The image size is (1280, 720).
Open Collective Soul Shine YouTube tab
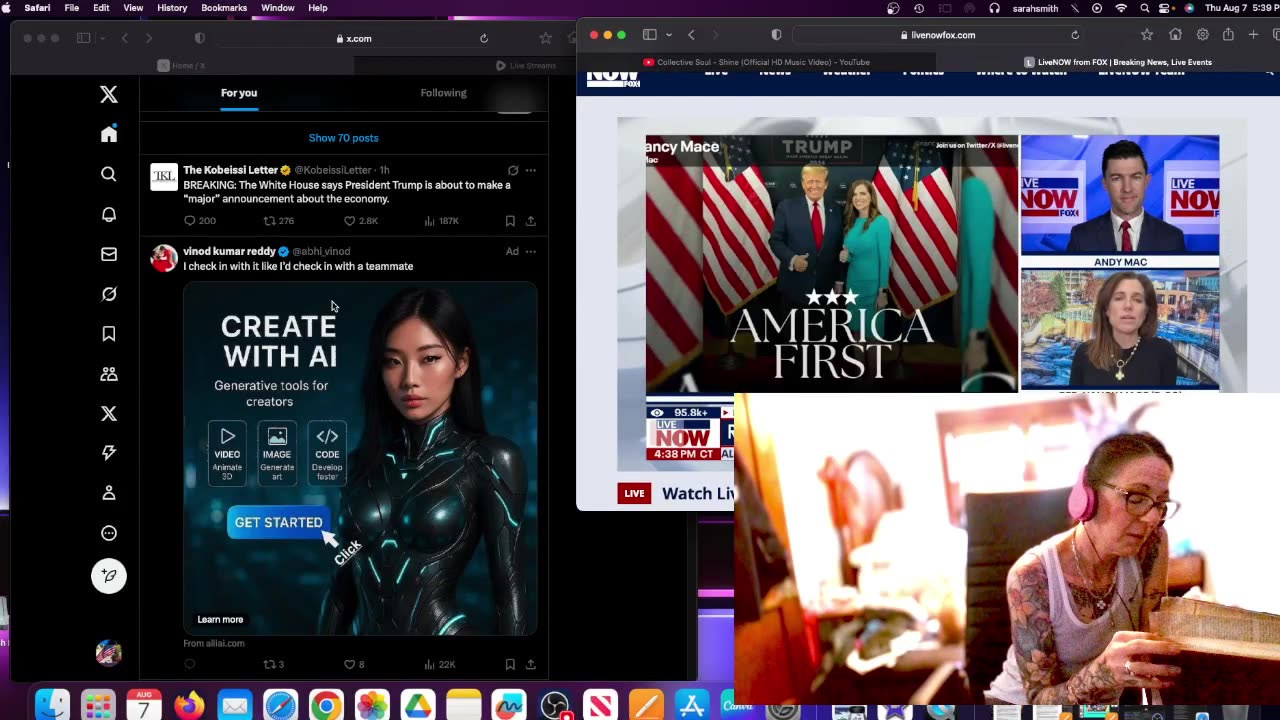click(757, 62)
